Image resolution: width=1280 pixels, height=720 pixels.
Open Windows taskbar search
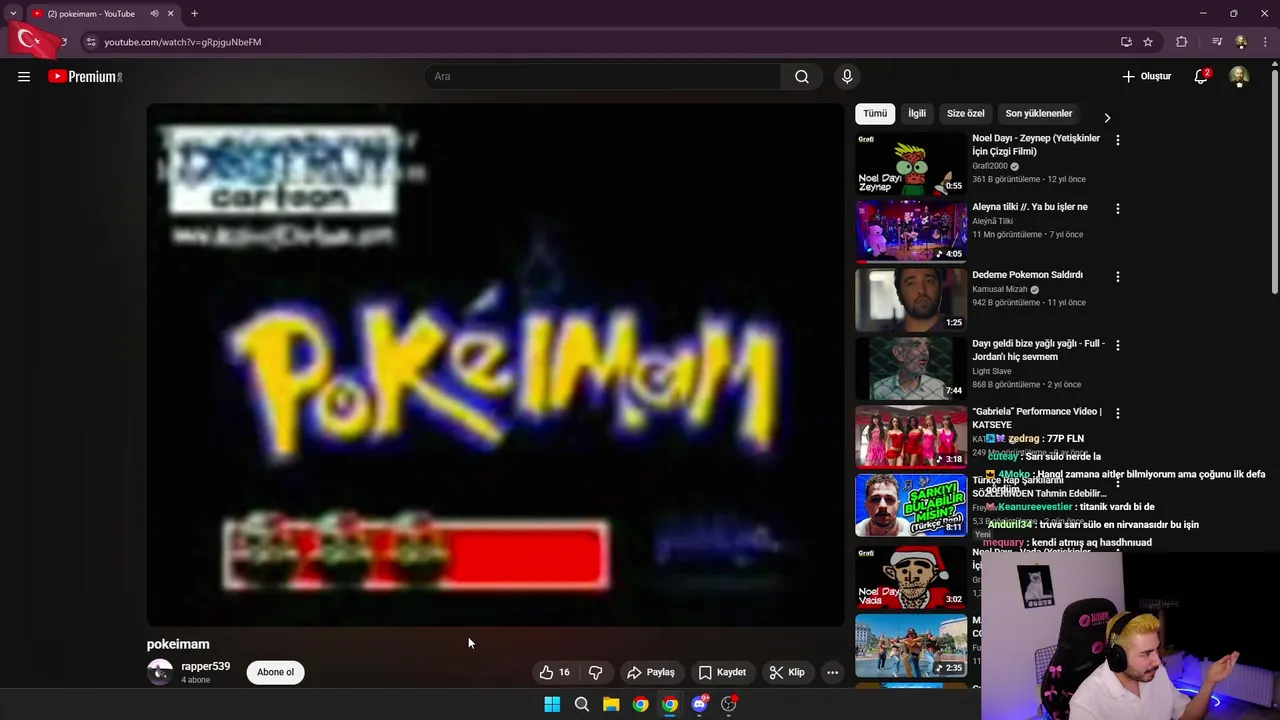point(581,704)
